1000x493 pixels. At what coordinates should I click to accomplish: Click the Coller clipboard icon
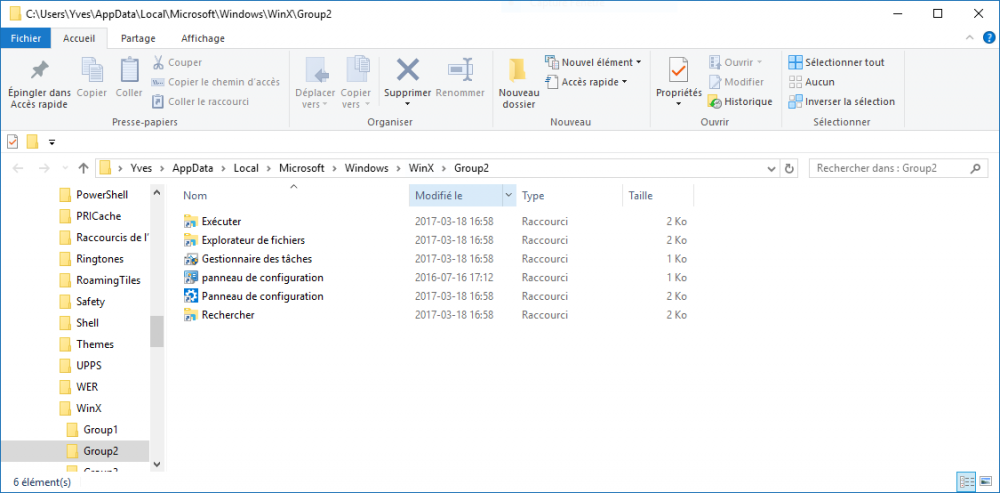point(129,70)
